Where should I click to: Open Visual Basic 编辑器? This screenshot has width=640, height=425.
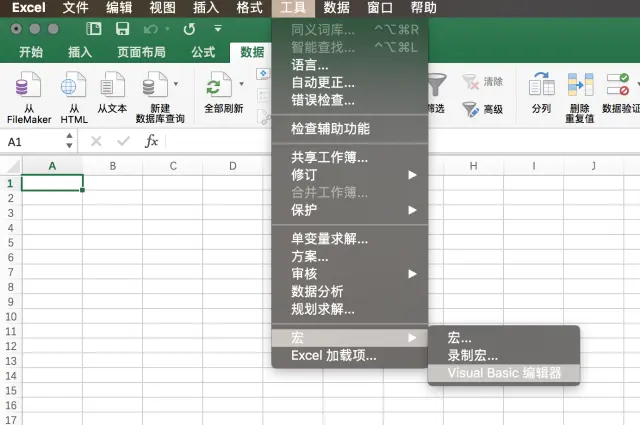pos(504,373)
